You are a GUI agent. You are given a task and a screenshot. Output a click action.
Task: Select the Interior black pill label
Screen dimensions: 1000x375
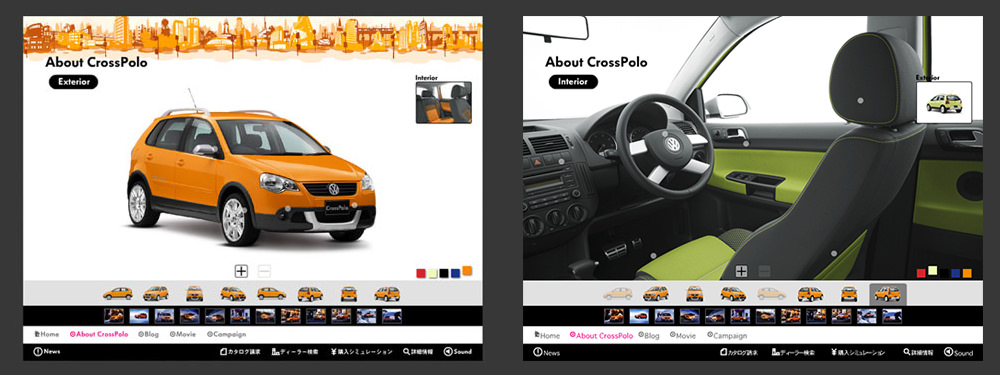pos(573,82)
